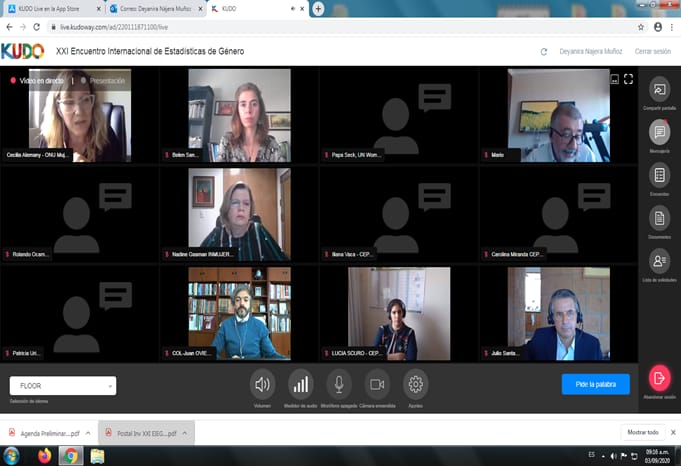Toggle fullscreen video view
Screen dimensions: 681x466
coord(629,79)
